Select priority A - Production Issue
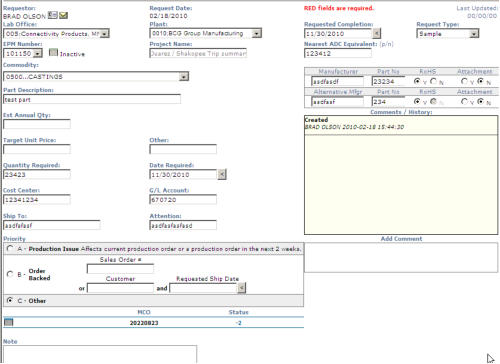The height and width of the screenshot is (364, 500). click(x=10, y=249)
